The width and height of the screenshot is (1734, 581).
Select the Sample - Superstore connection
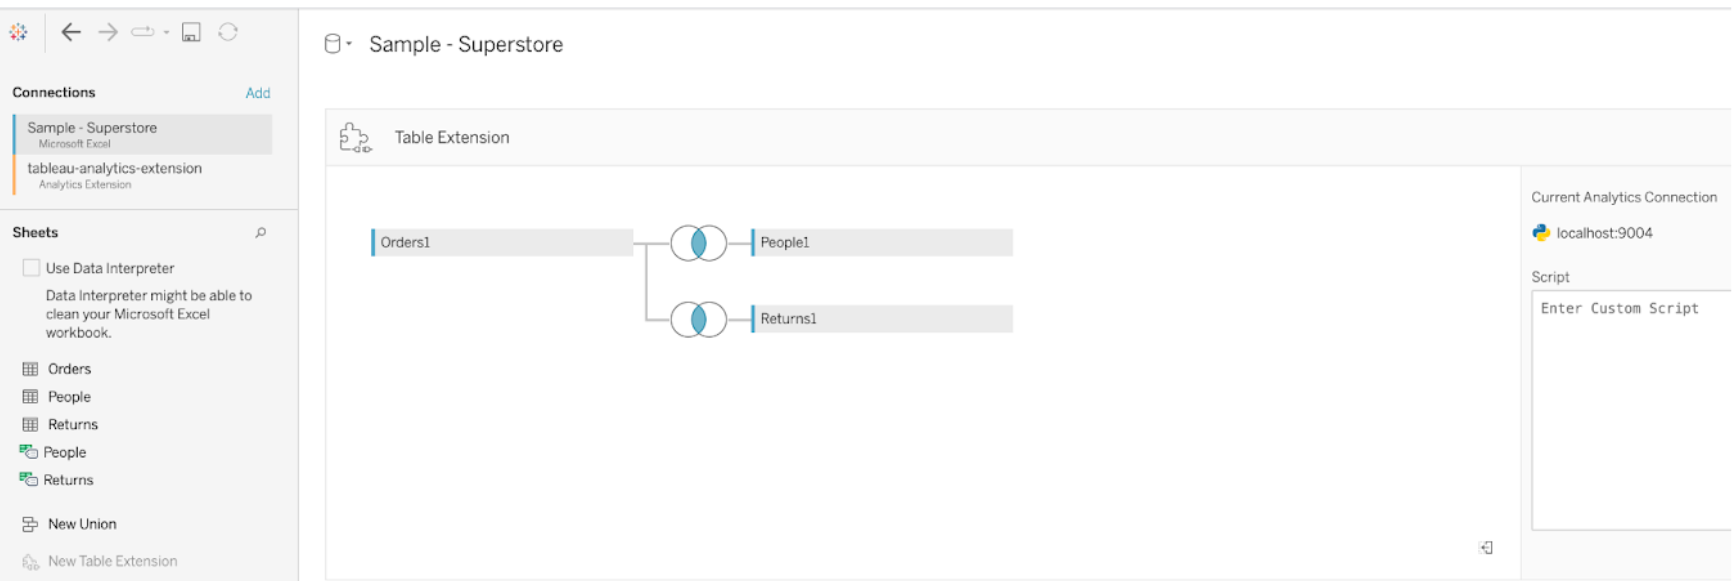tap(143, 134)
